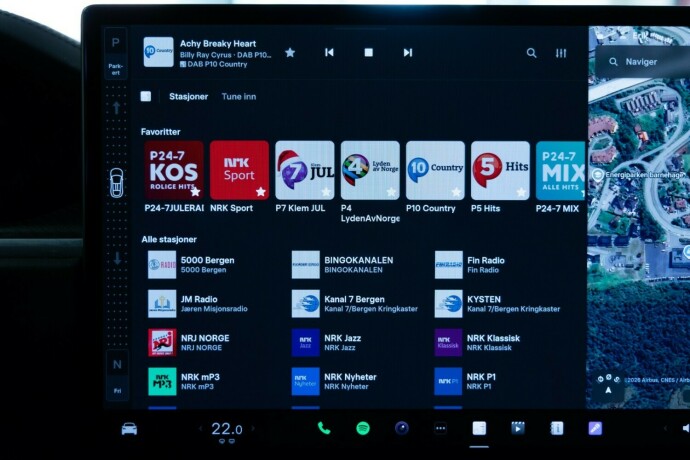Select Park gear on drive strip
The width and height of the screenshot is (690, 460).
[x=116, y=43]
